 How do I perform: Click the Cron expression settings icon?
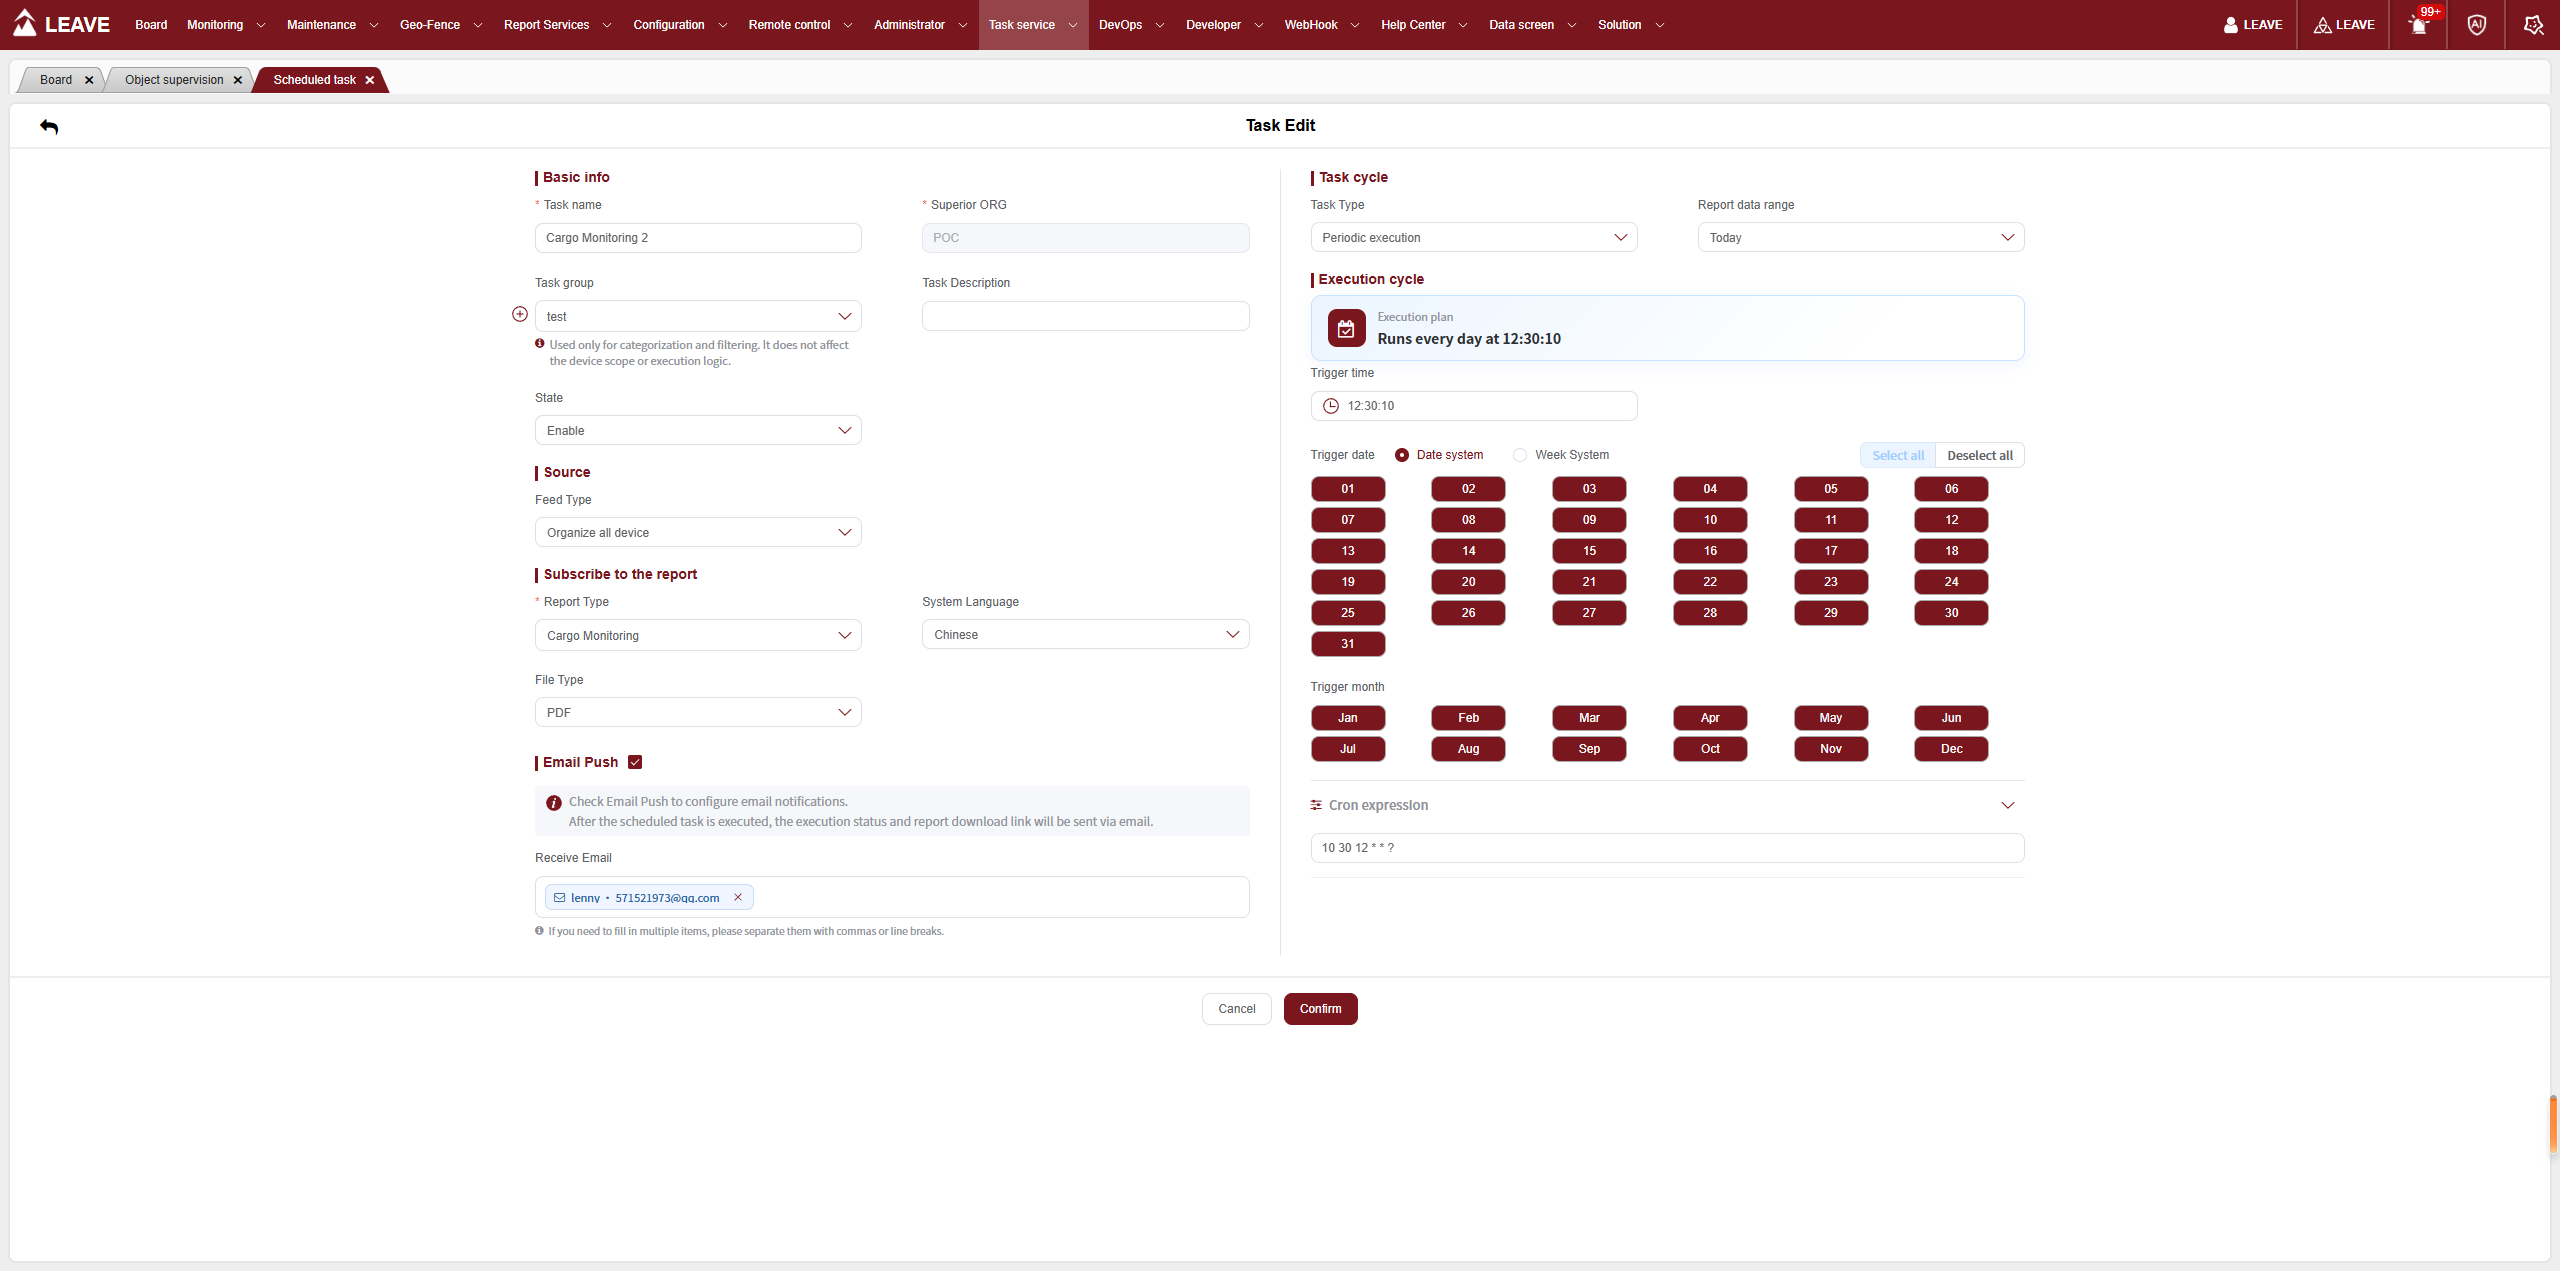(1316, 805)
